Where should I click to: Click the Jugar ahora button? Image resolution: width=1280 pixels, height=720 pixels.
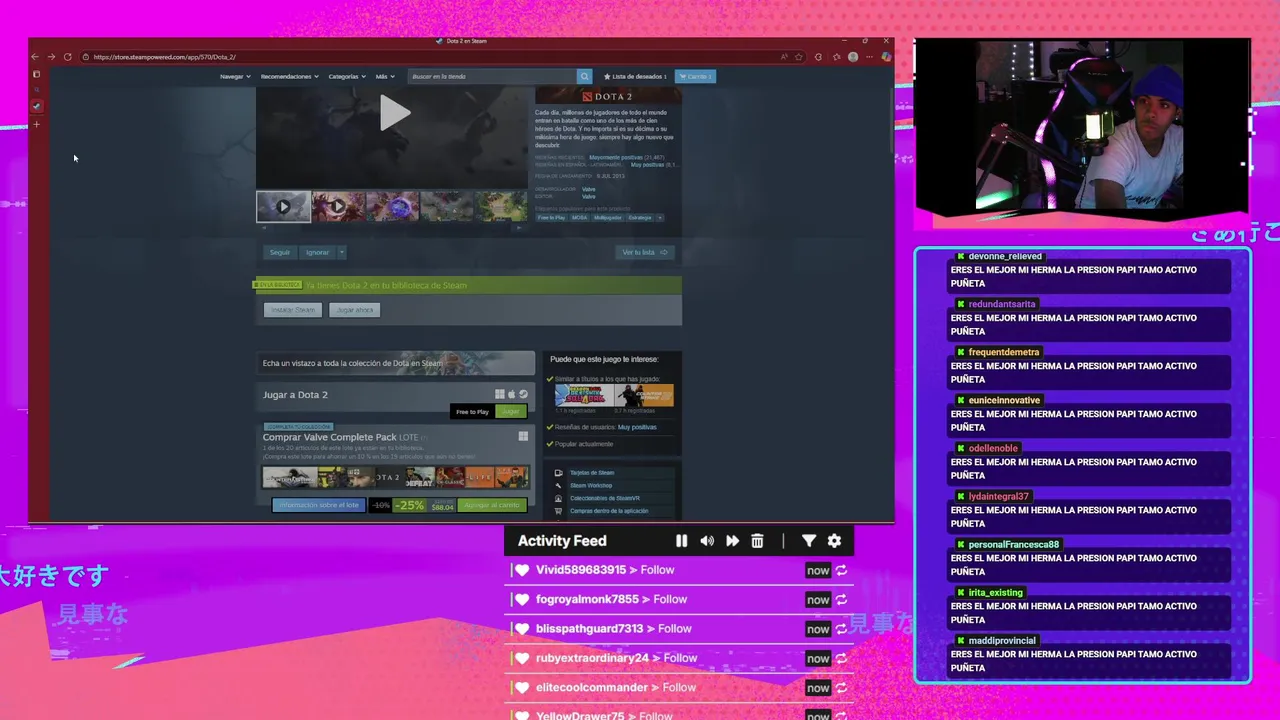354,310
